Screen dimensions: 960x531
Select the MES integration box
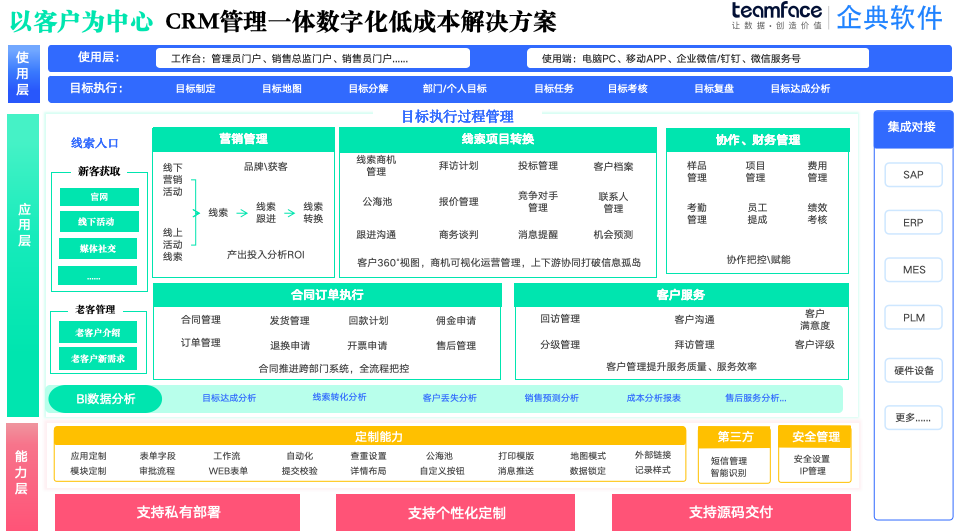tap(913, 269)
